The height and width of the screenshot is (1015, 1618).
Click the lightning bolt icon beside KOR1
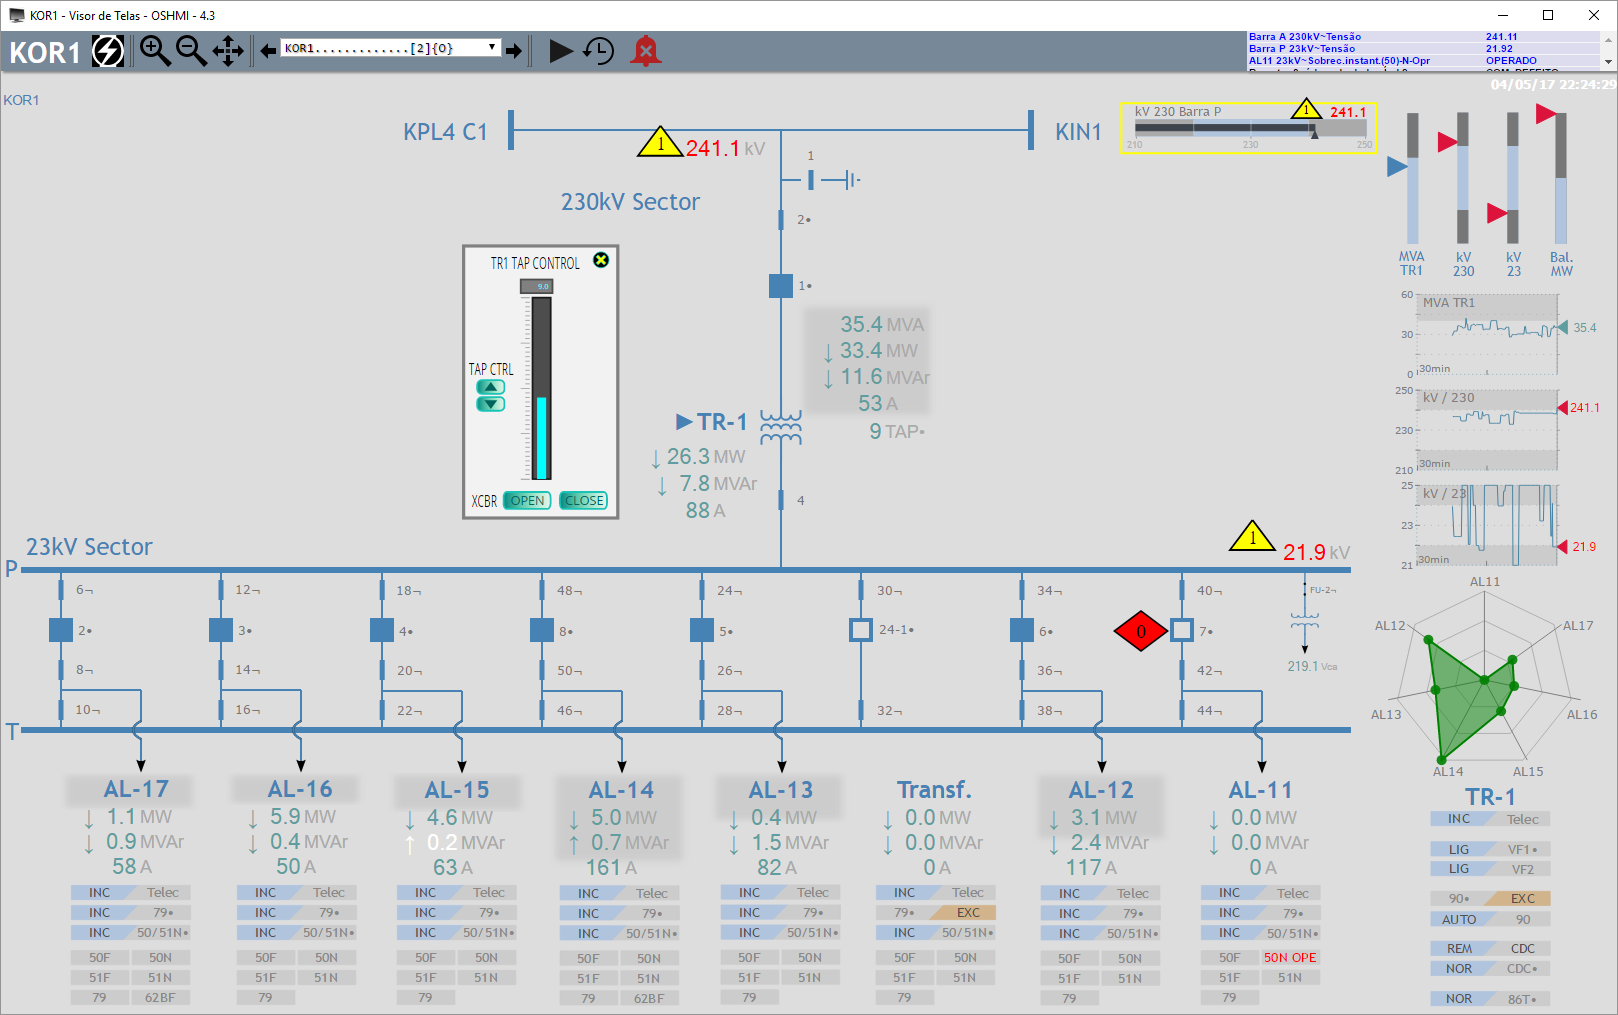(108, 50)
